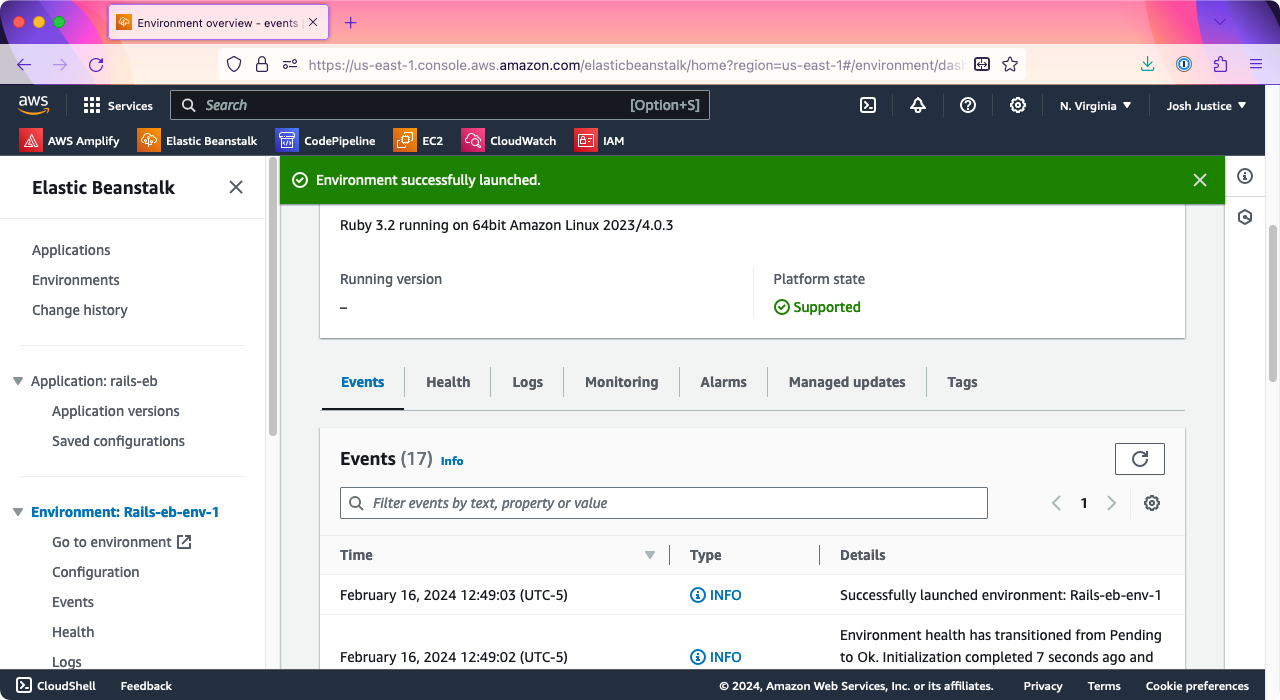Sort events by Time column arrow
The width and height of the screenshot is (1280, 700).
pos(650,555)
